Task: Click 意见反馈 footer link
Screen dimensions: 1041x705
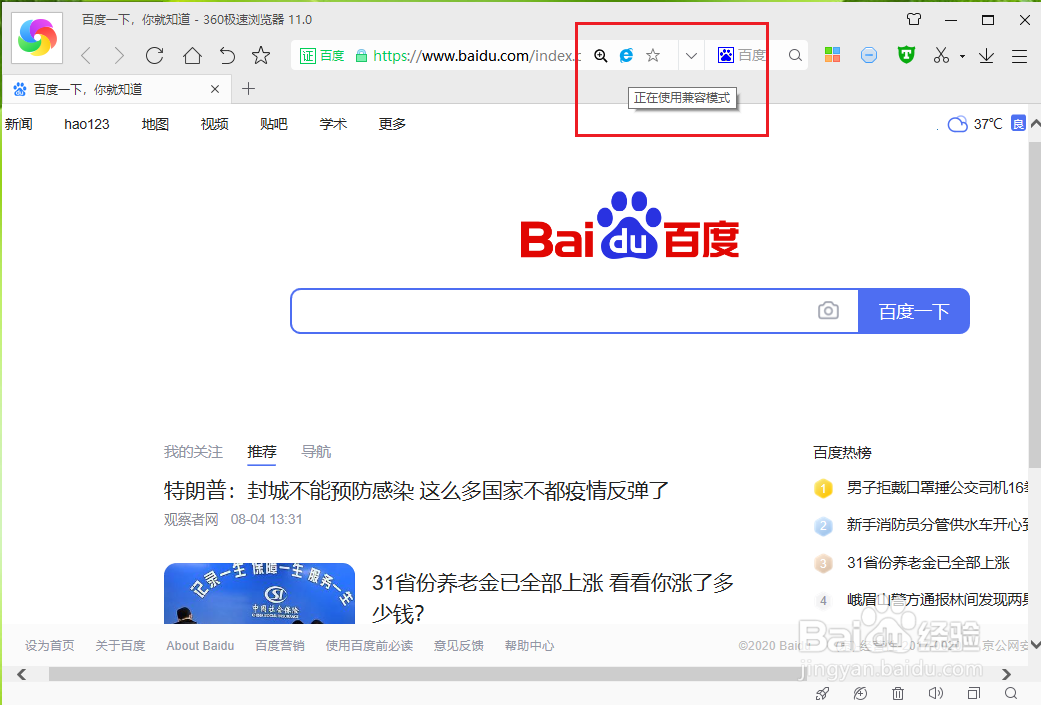Action: point(459,645)
